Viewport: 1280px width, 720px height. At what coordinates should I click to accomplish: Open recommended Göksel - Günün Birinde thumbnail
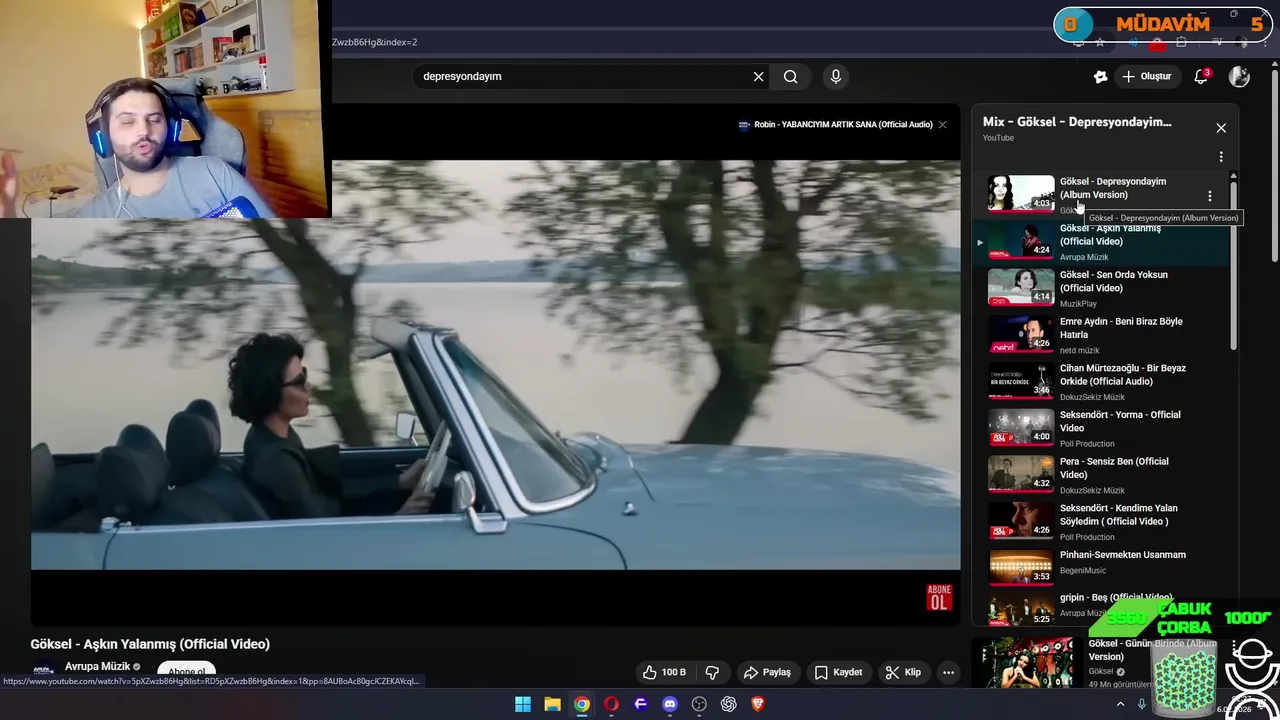click(1027, 663)
